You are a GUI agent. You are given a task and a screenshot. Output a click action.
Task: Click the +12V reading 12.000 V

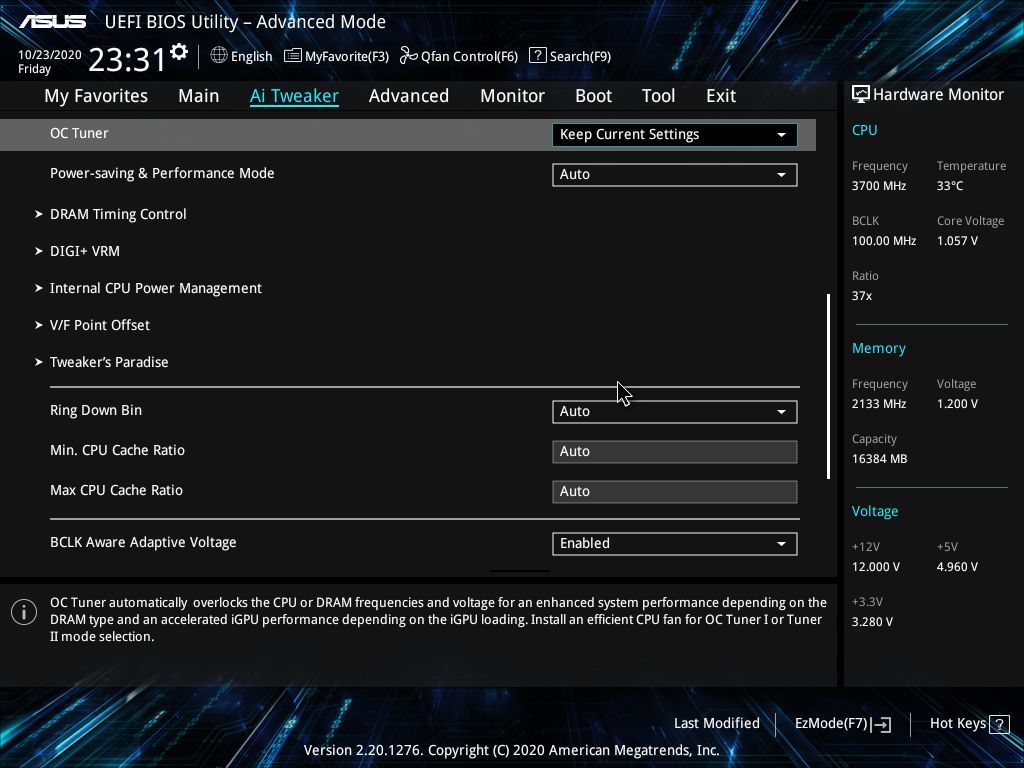[x=875, y=567]
